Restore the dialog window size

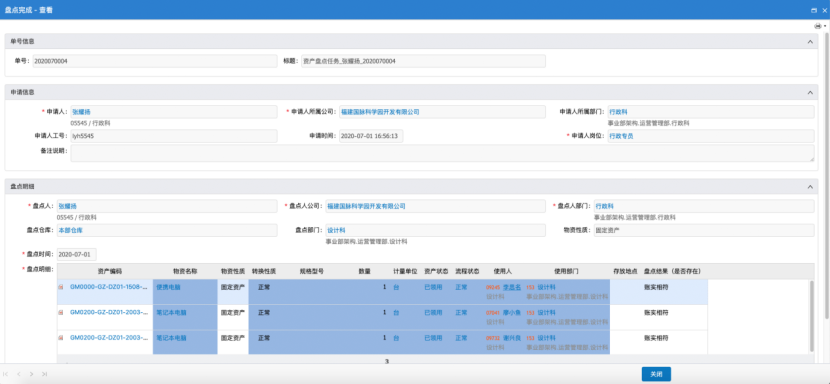click(814, 10)
